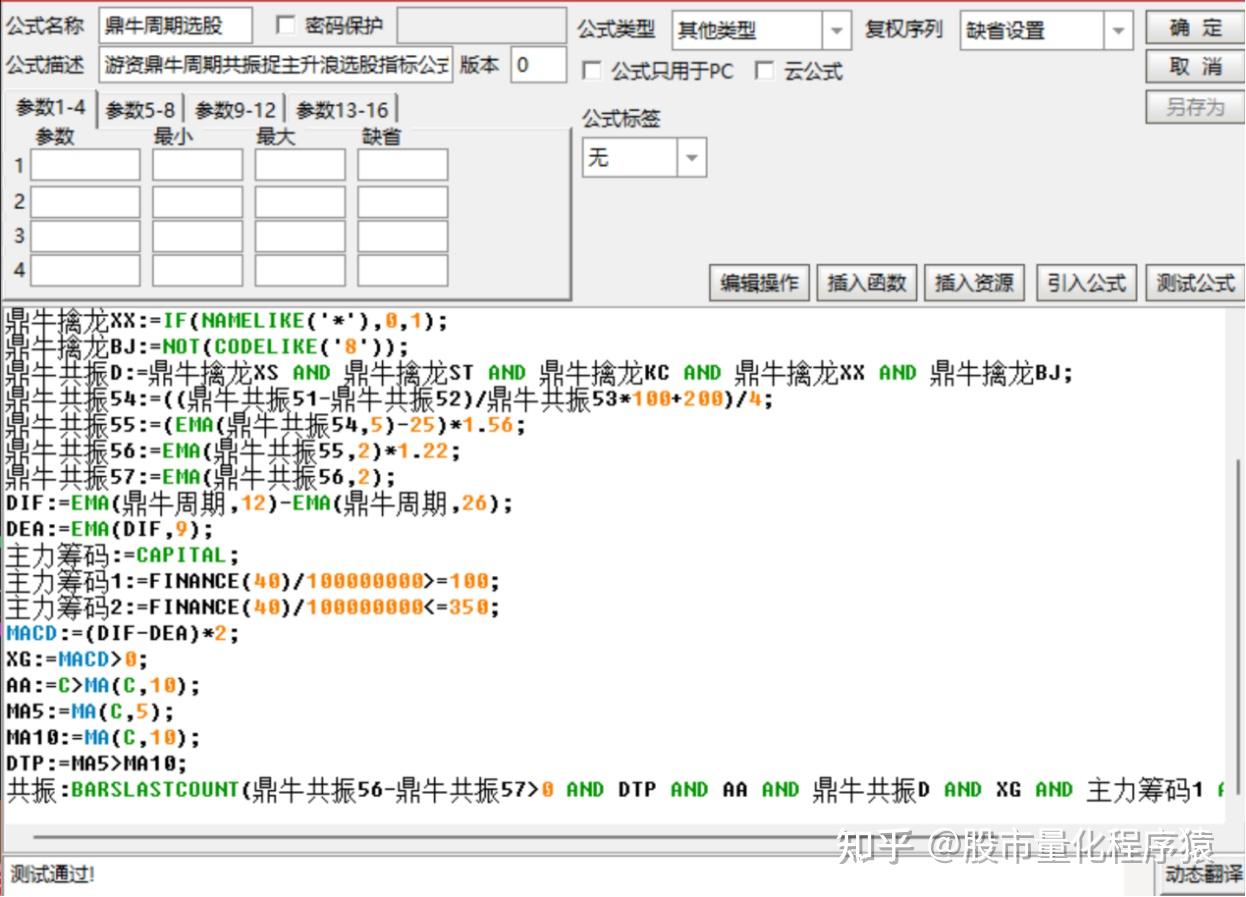Open the 编辑操作 edit operations button
The height and width of the screenshot is (897, 1246).
click(x=759, y=283)
